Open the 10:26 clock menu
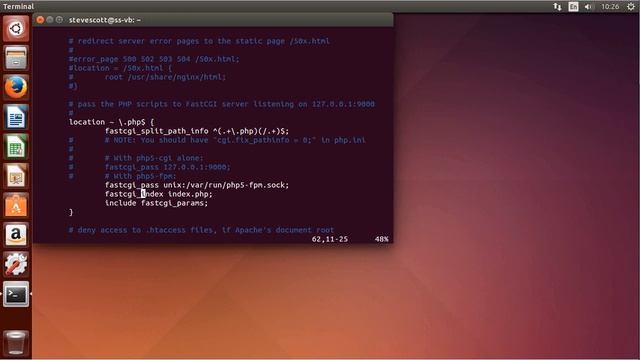 click(x=610, y=7)
